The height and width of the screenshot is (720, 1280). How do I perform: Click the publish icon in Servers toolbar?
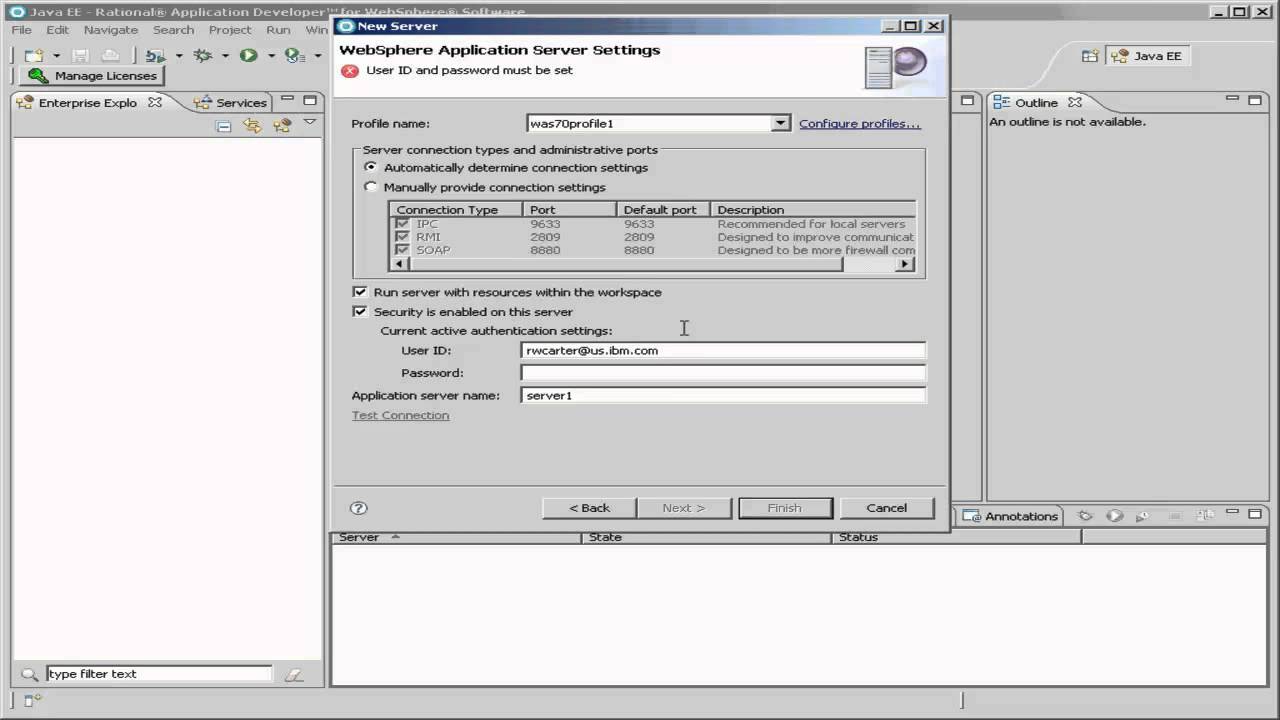click(x=1204, y=516)
